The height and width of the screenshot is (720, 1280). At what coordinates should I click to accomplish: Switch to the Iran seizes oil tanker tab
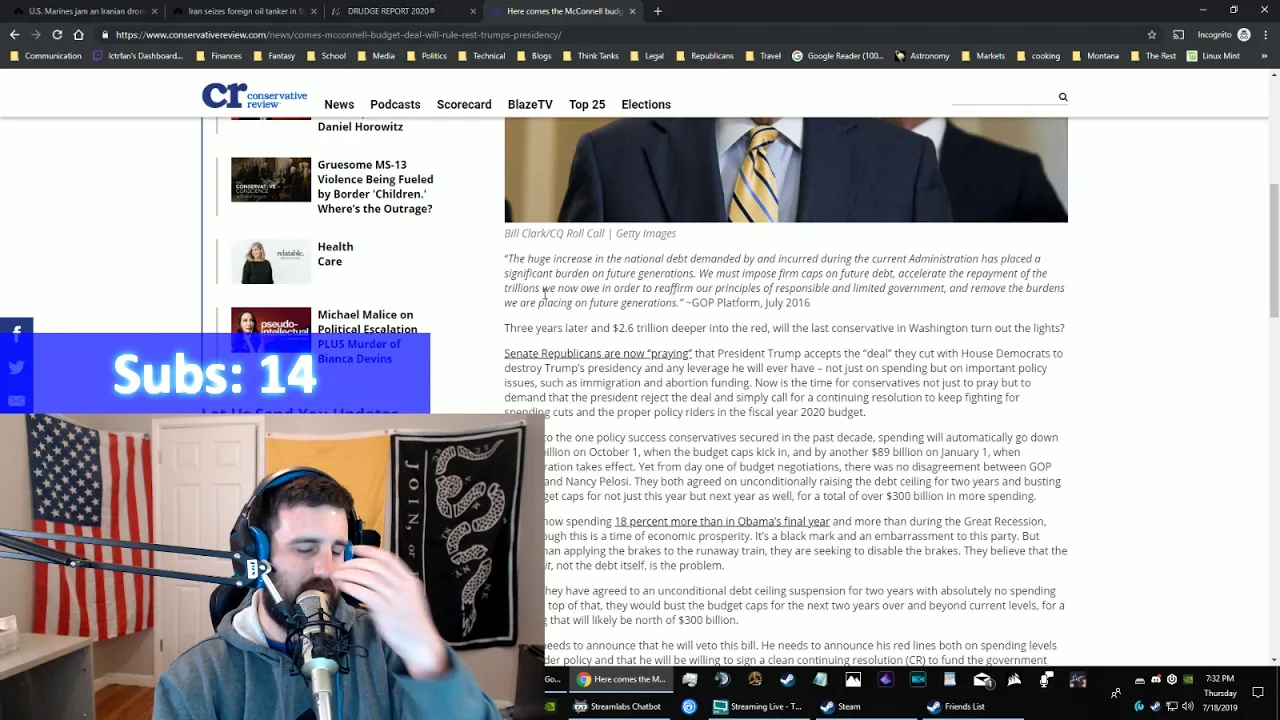(245, 11)
